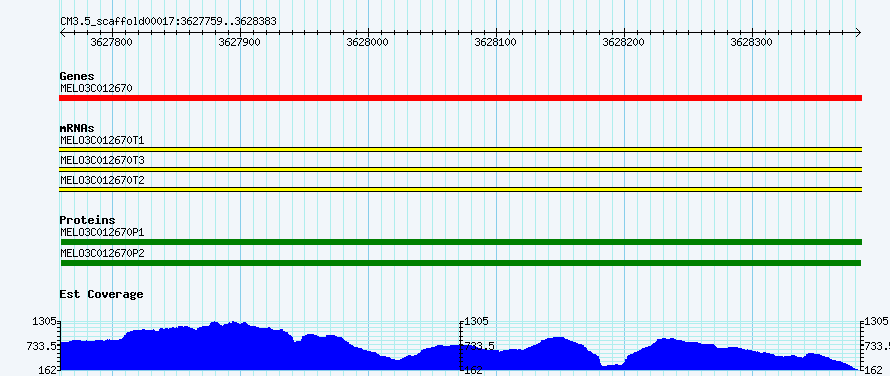Select the MELO3C012670T3 mRNA track bar

click(x=460, y=169)
